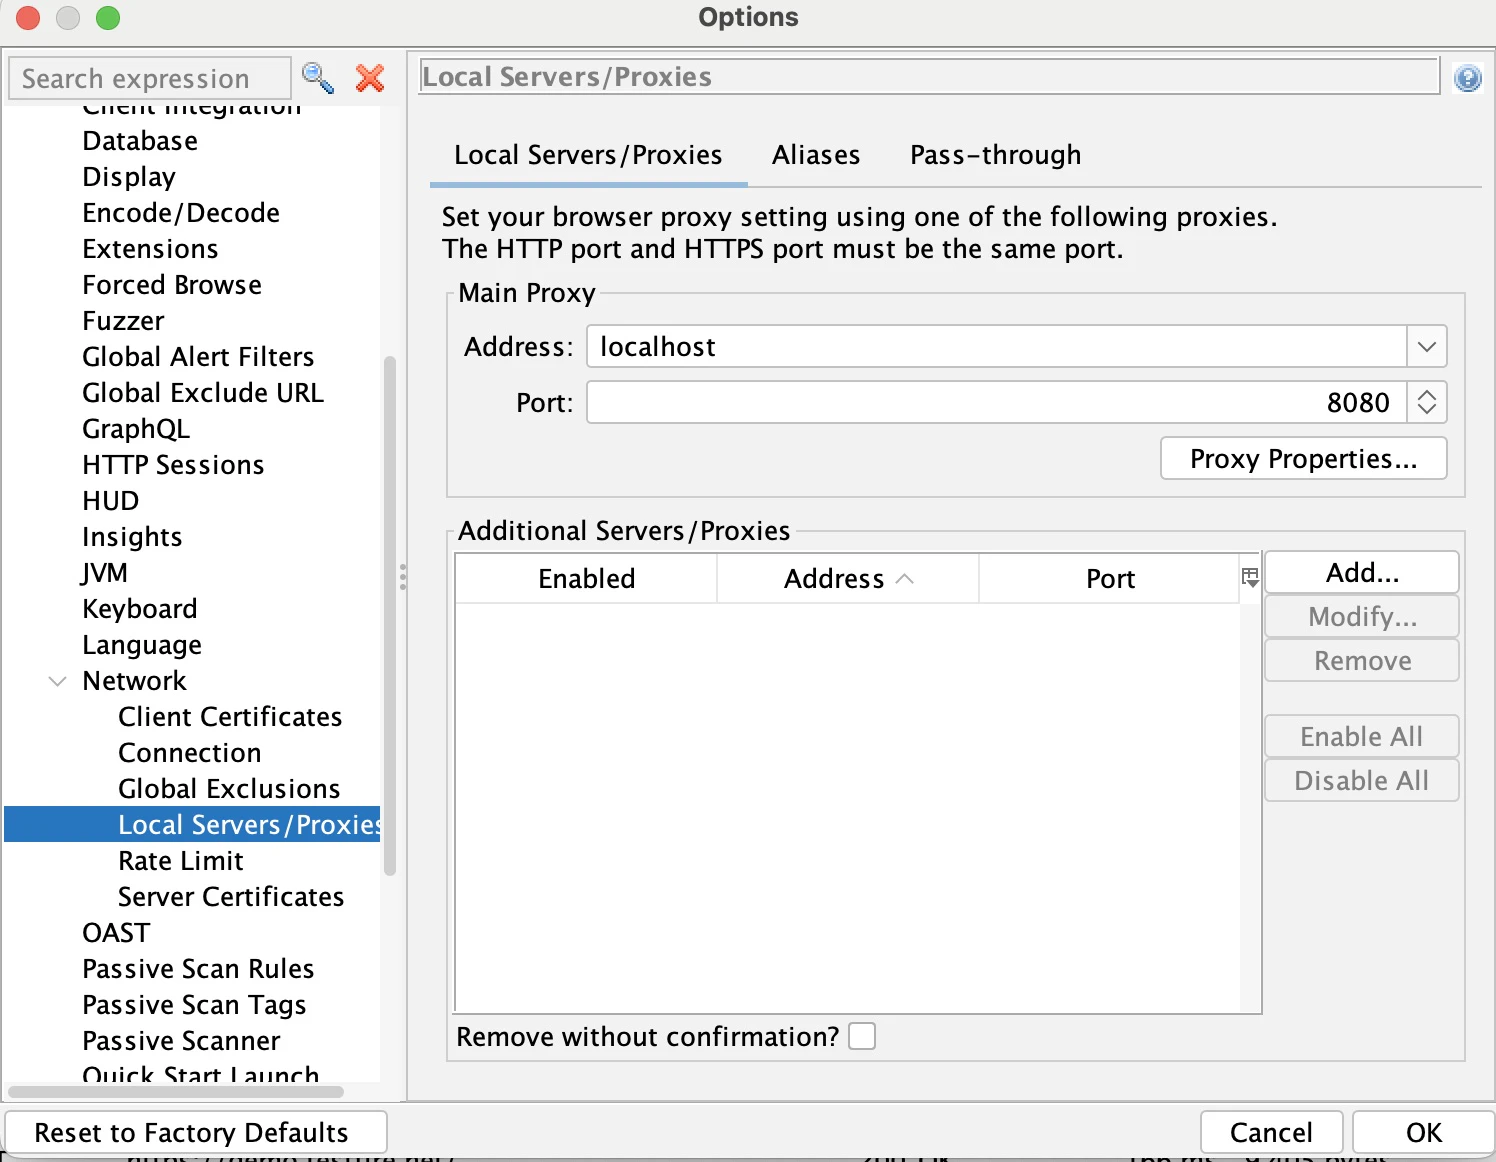Click the localhost Address field
Image resolution: width=1496 pixels, height=1162 pixels.
pyautogui.click(x=996, y=347)
